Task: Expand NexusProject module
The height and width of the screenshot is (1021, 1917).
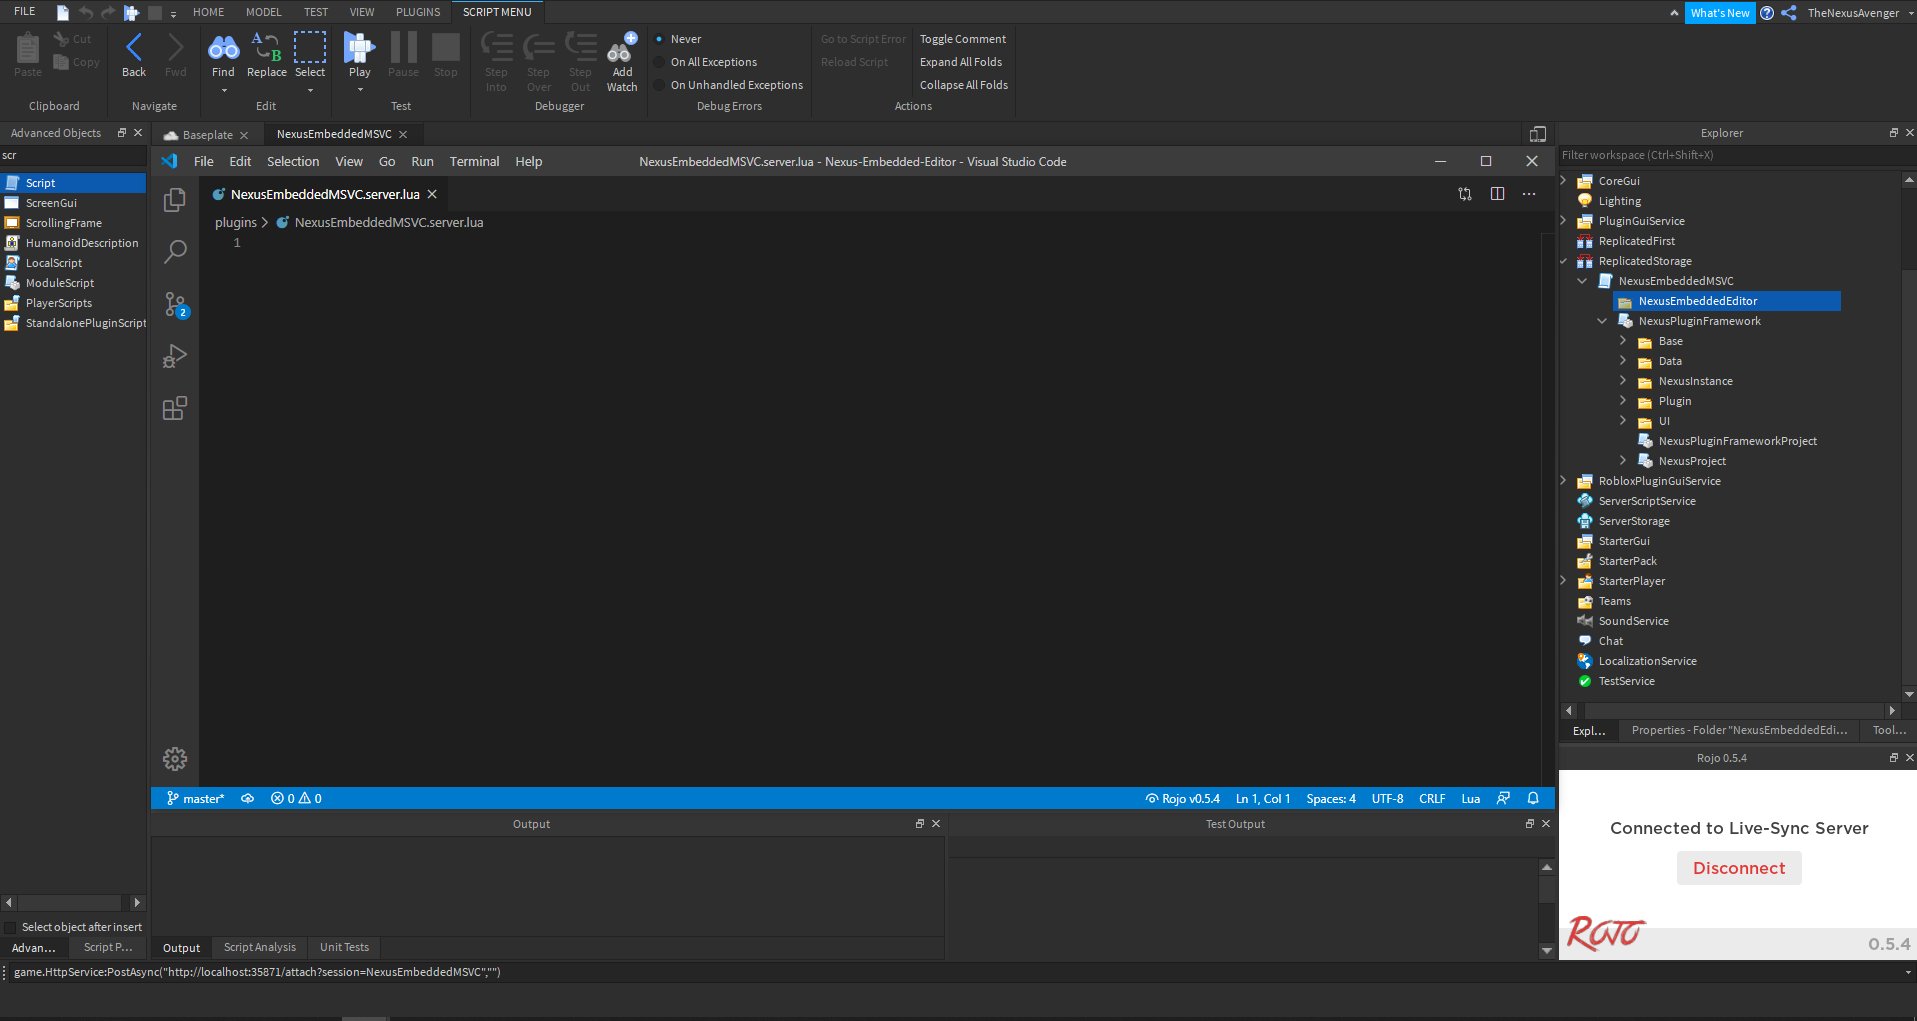Action: tap(1623, 460)
